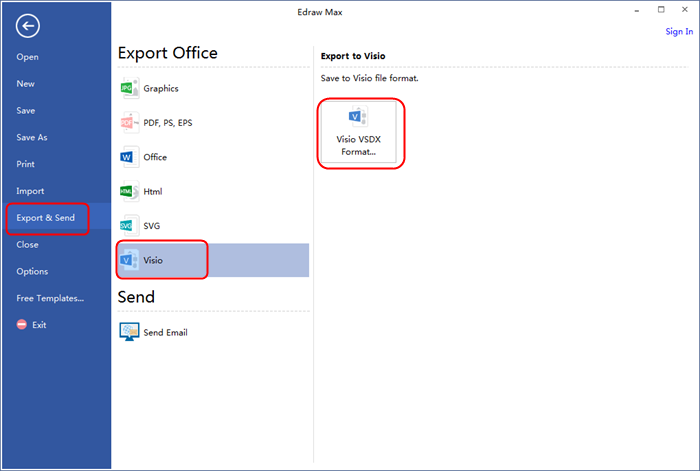Click the Sign In link
This screenshot has width=700, height=471.
point(679,31)
